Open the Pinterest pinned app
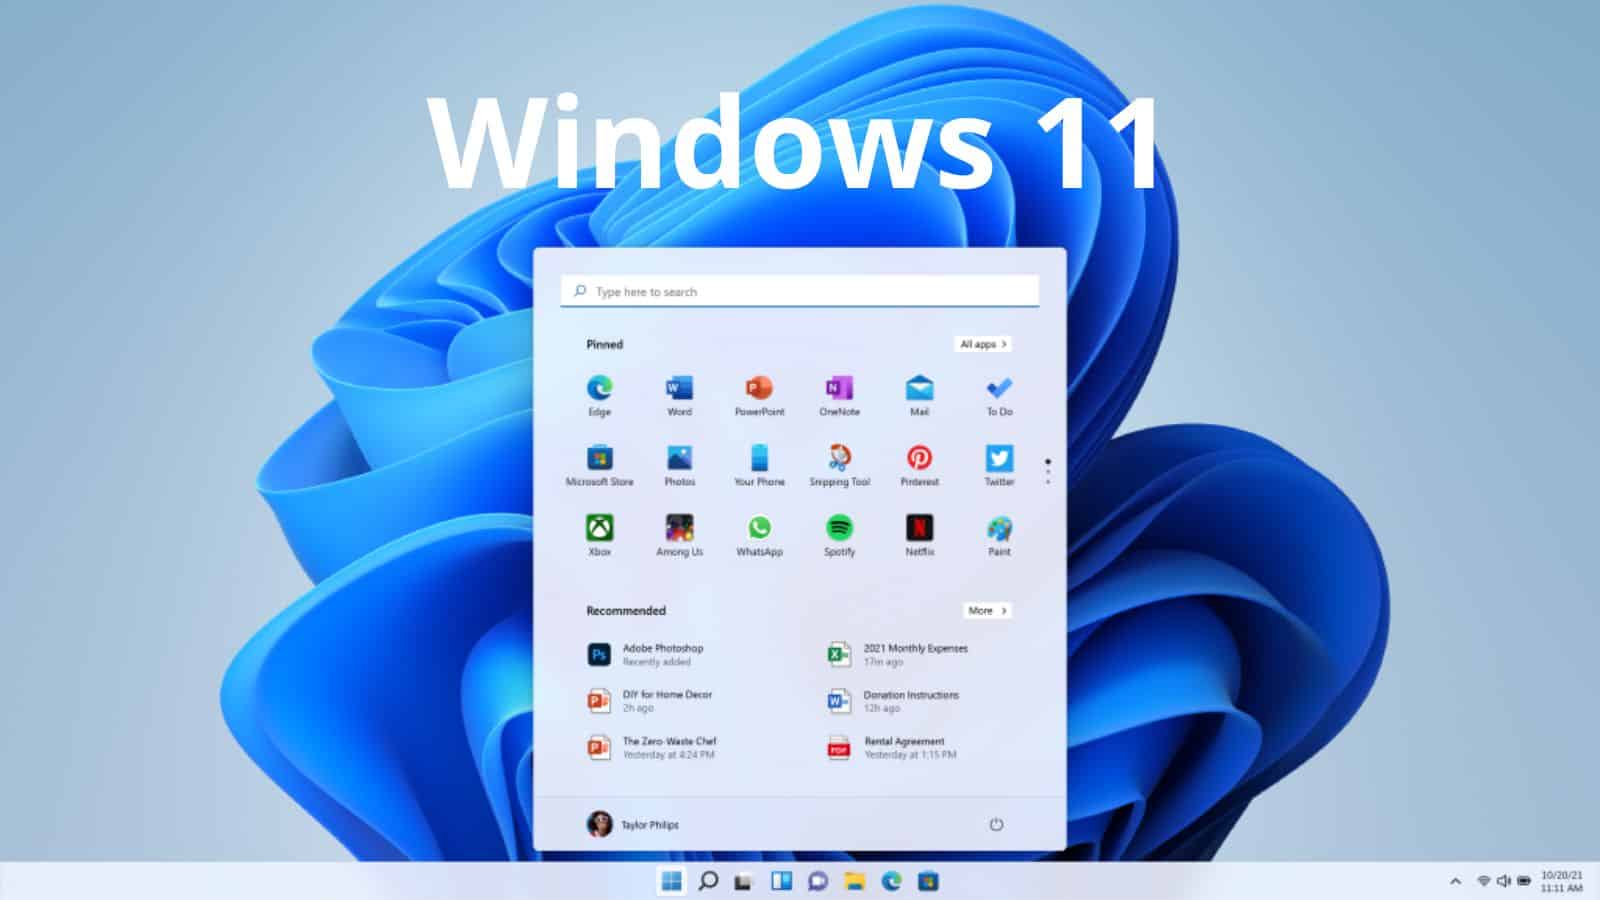 tap(919, 465)
